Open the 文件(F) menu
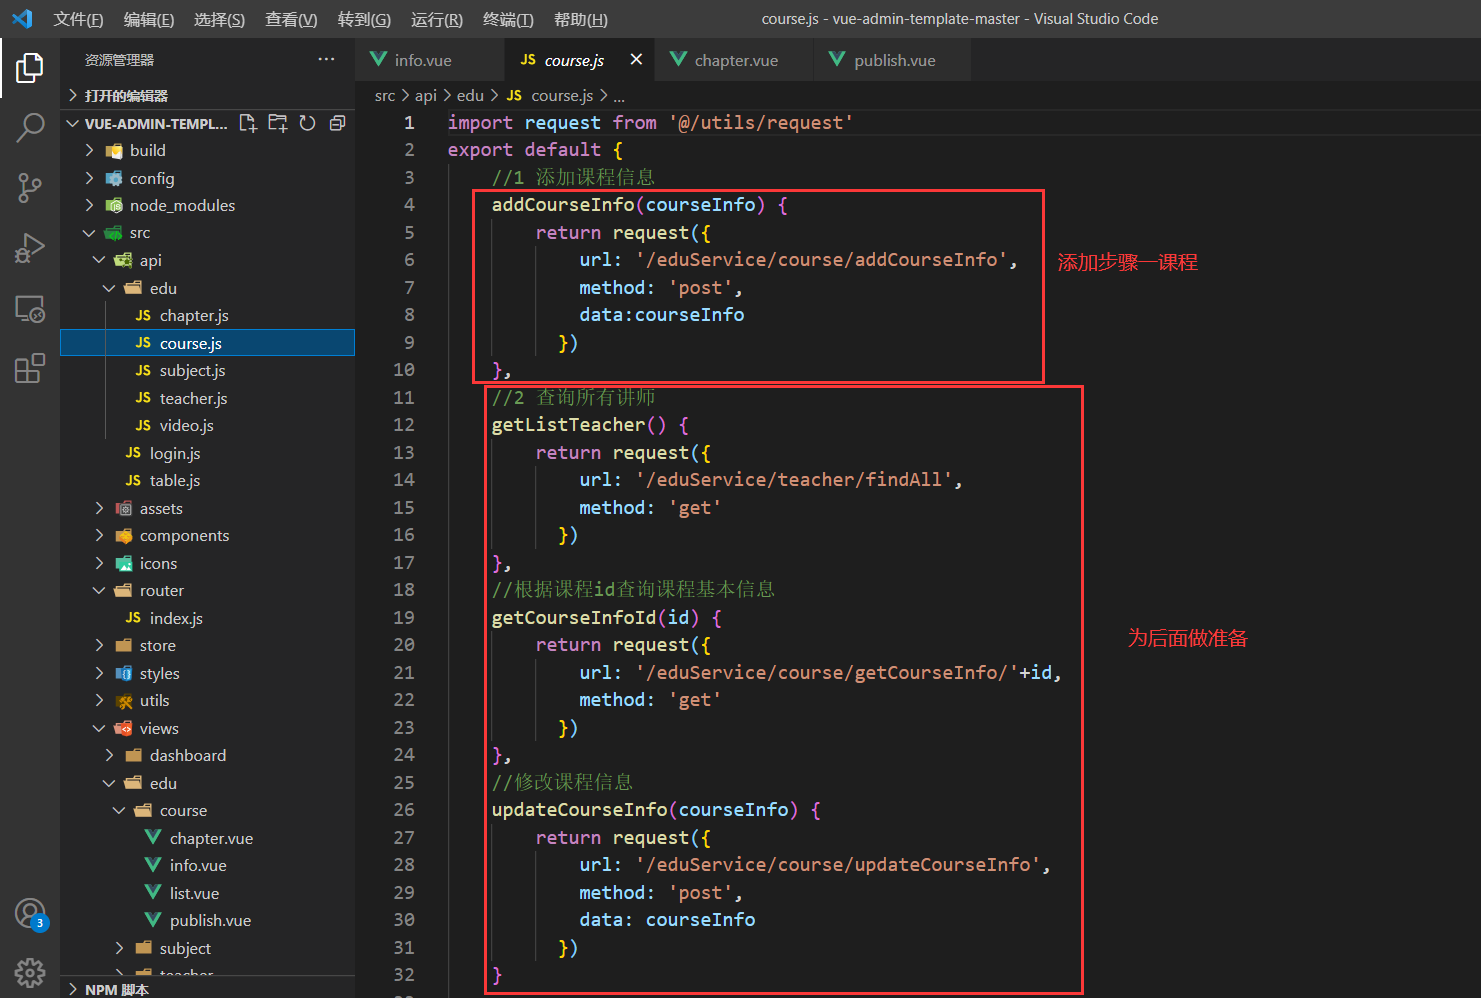This screenshot has width=1481, height=998. (x=78, y=19)
